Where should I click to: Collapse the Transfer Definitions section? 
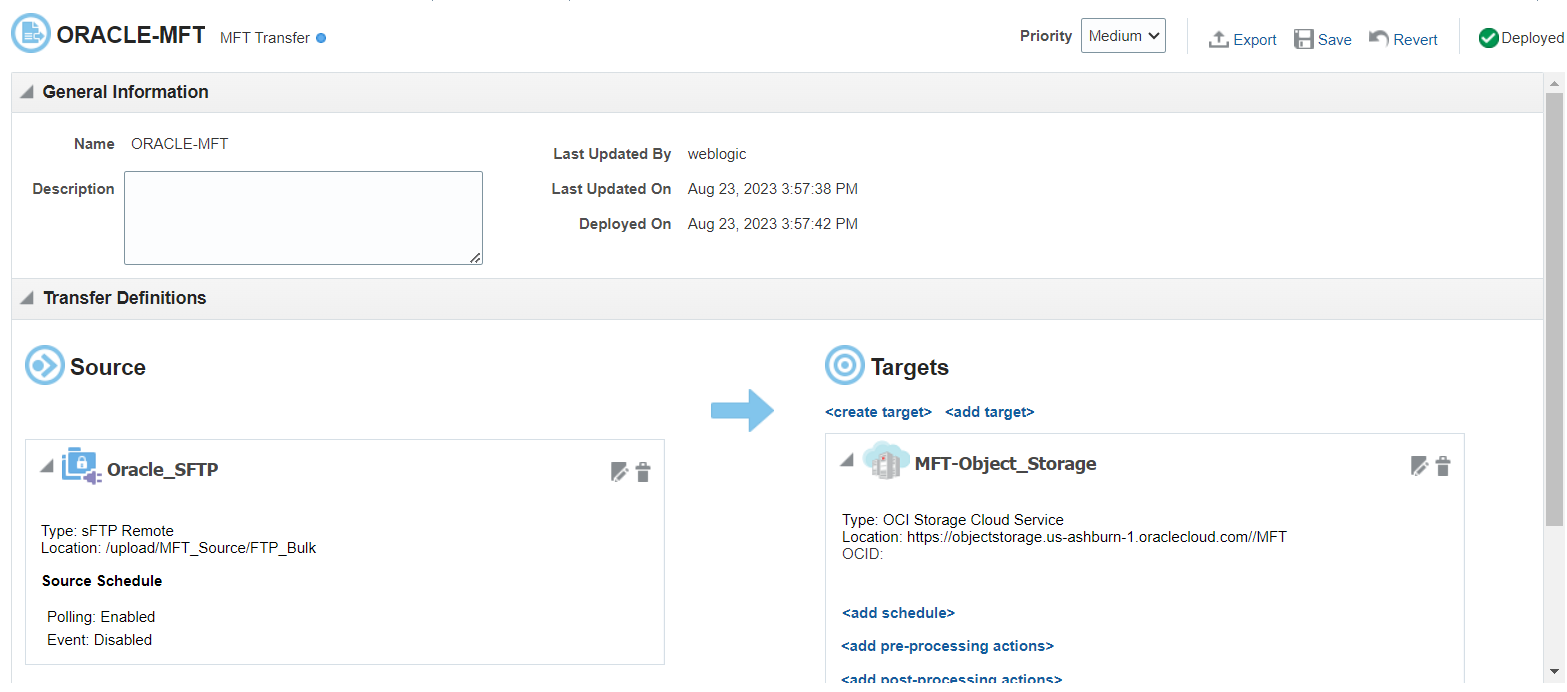(27, 298)
